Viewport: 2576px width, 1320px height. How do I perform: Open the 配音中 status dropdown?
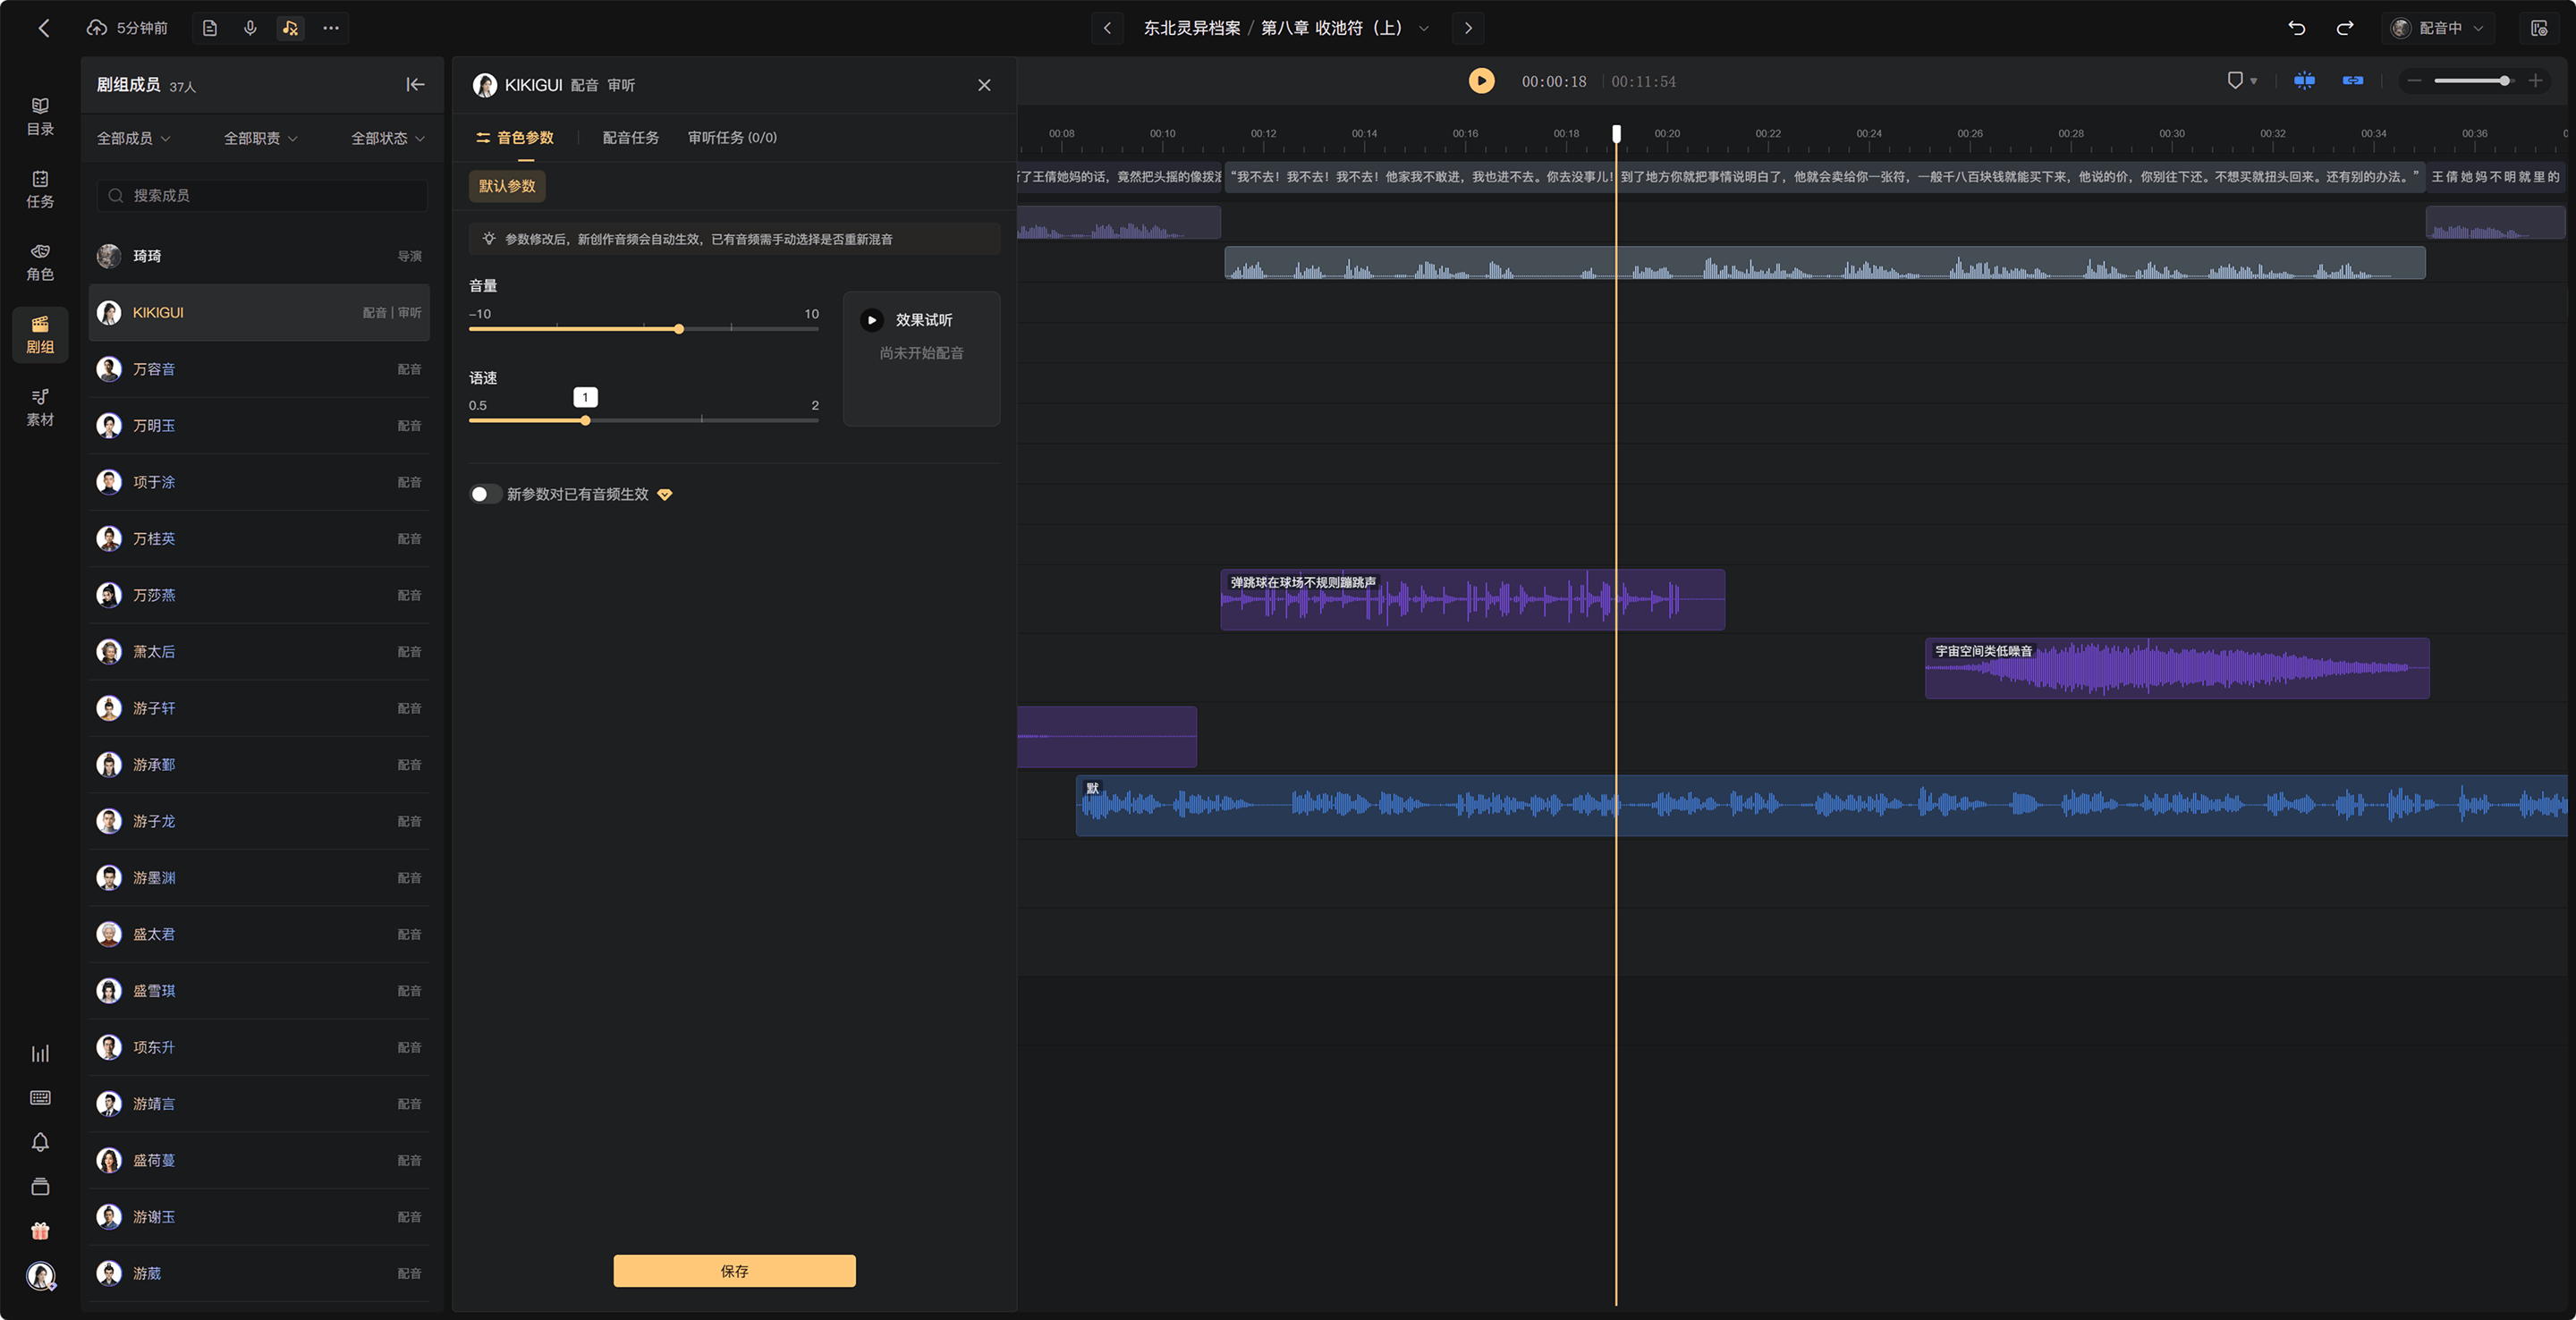click(x=2437, y=28)
